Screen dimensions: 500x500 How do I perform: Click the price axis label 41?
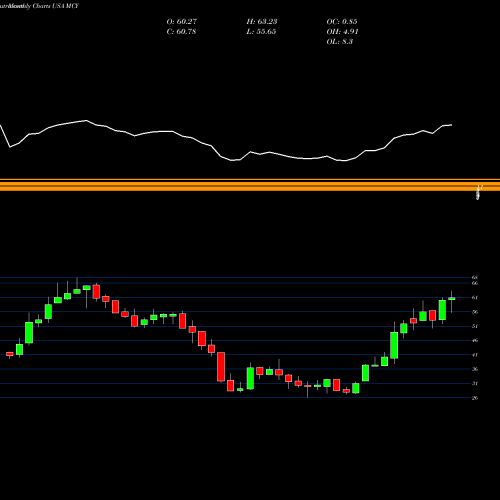[475, 355]
